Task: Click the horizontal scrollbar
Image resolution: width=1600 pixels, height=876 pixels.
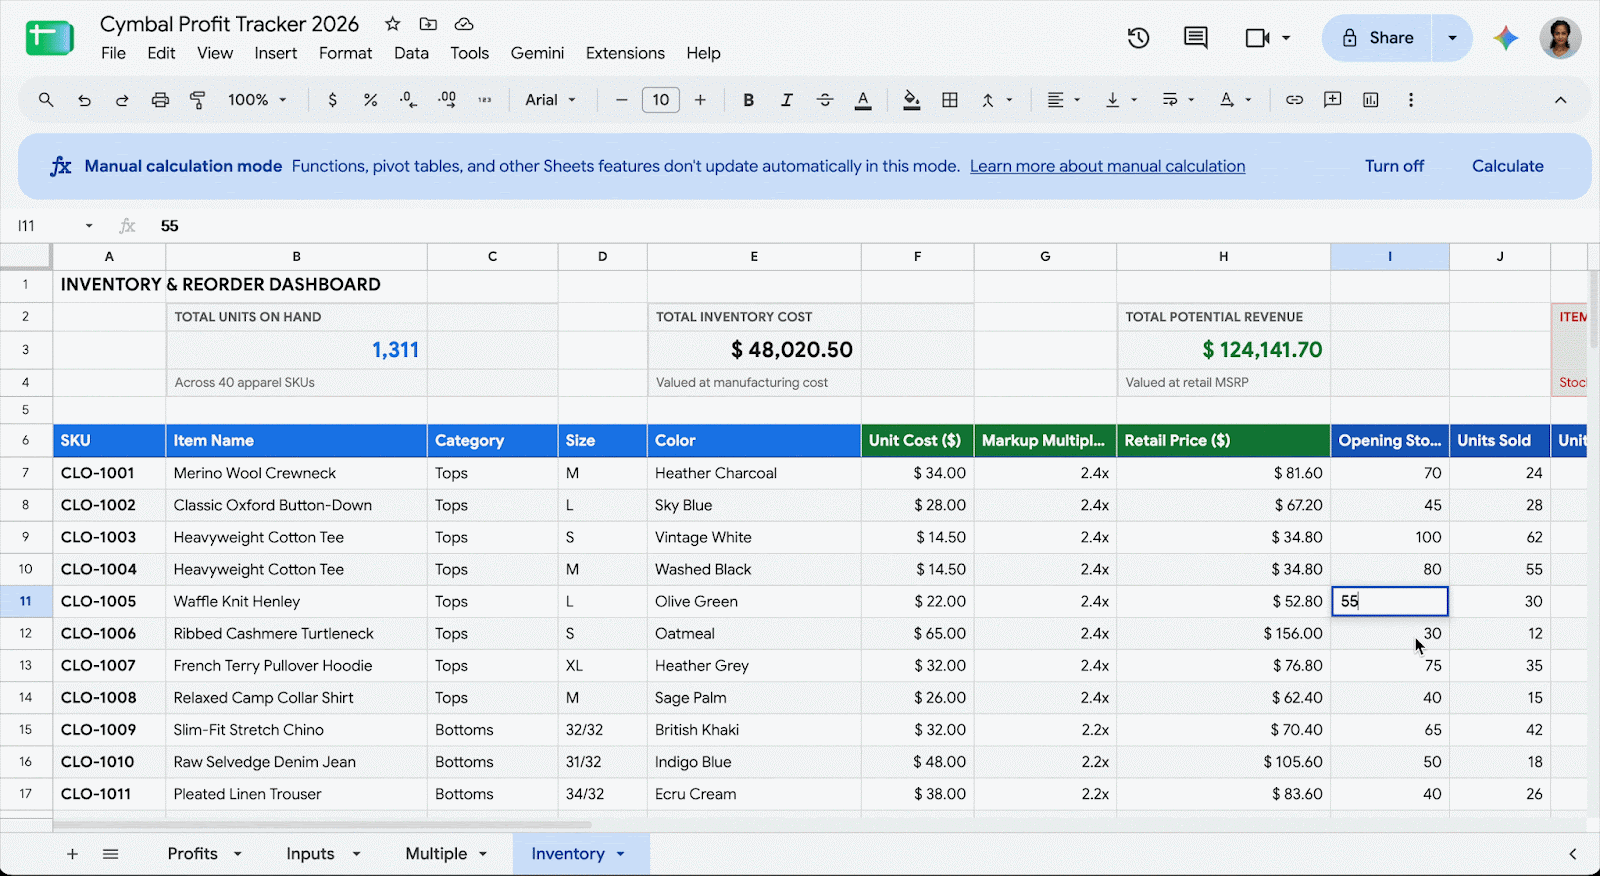Action: (322, 826)
